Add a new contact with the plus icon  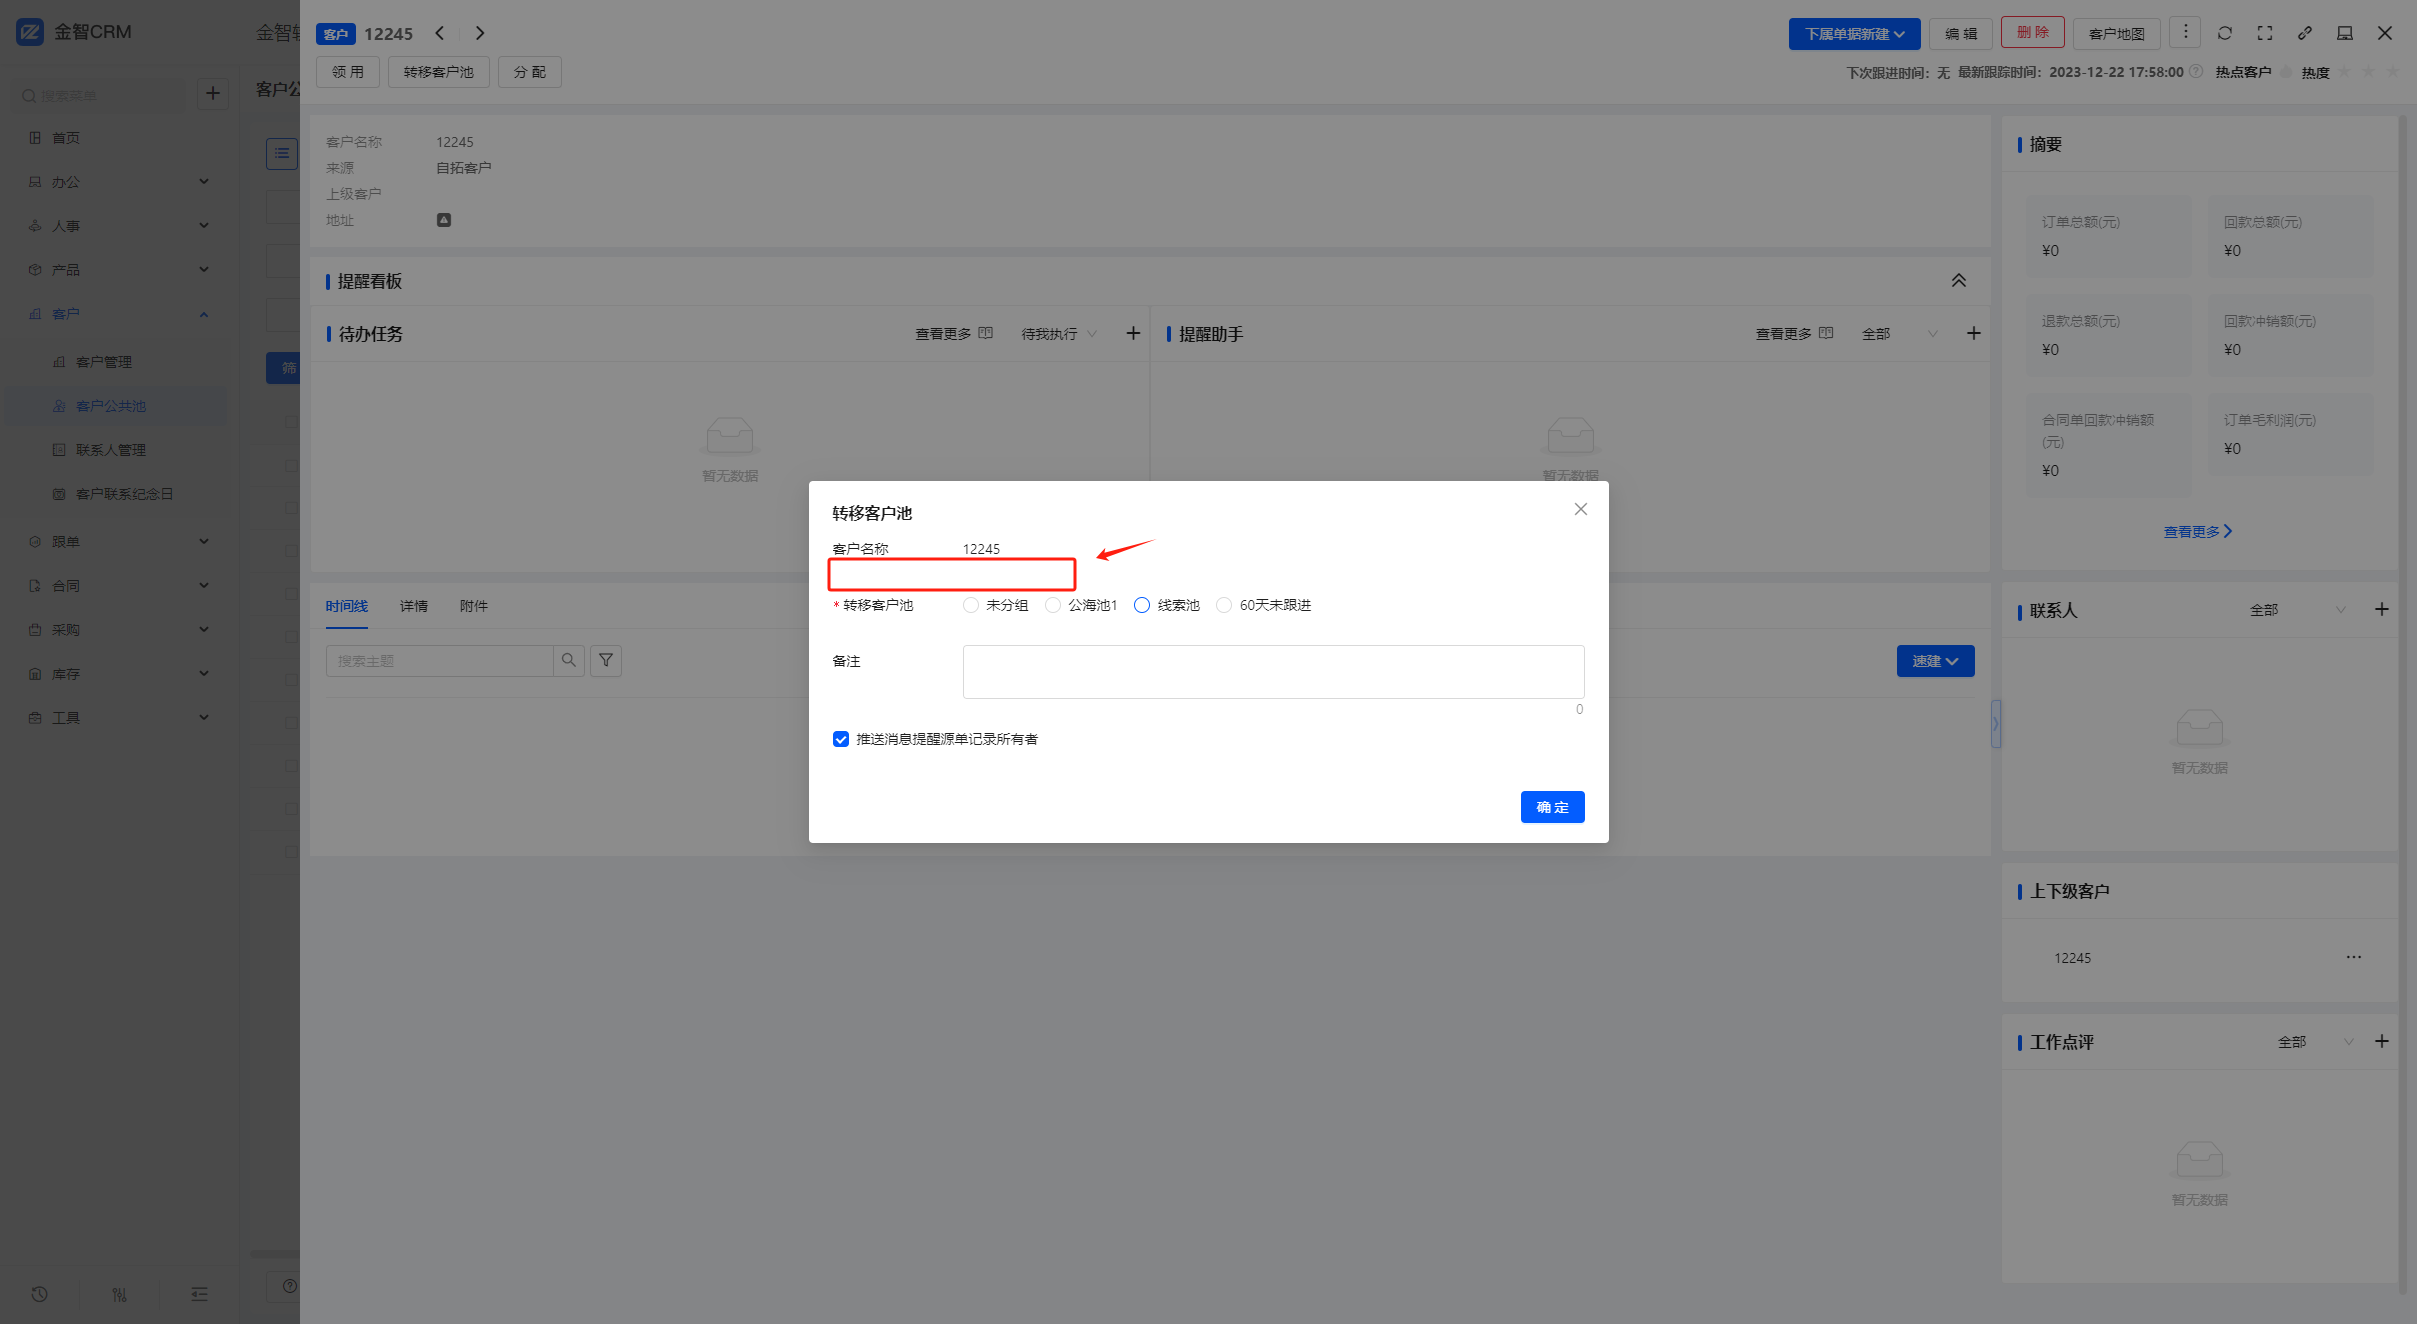point(2382,609)
